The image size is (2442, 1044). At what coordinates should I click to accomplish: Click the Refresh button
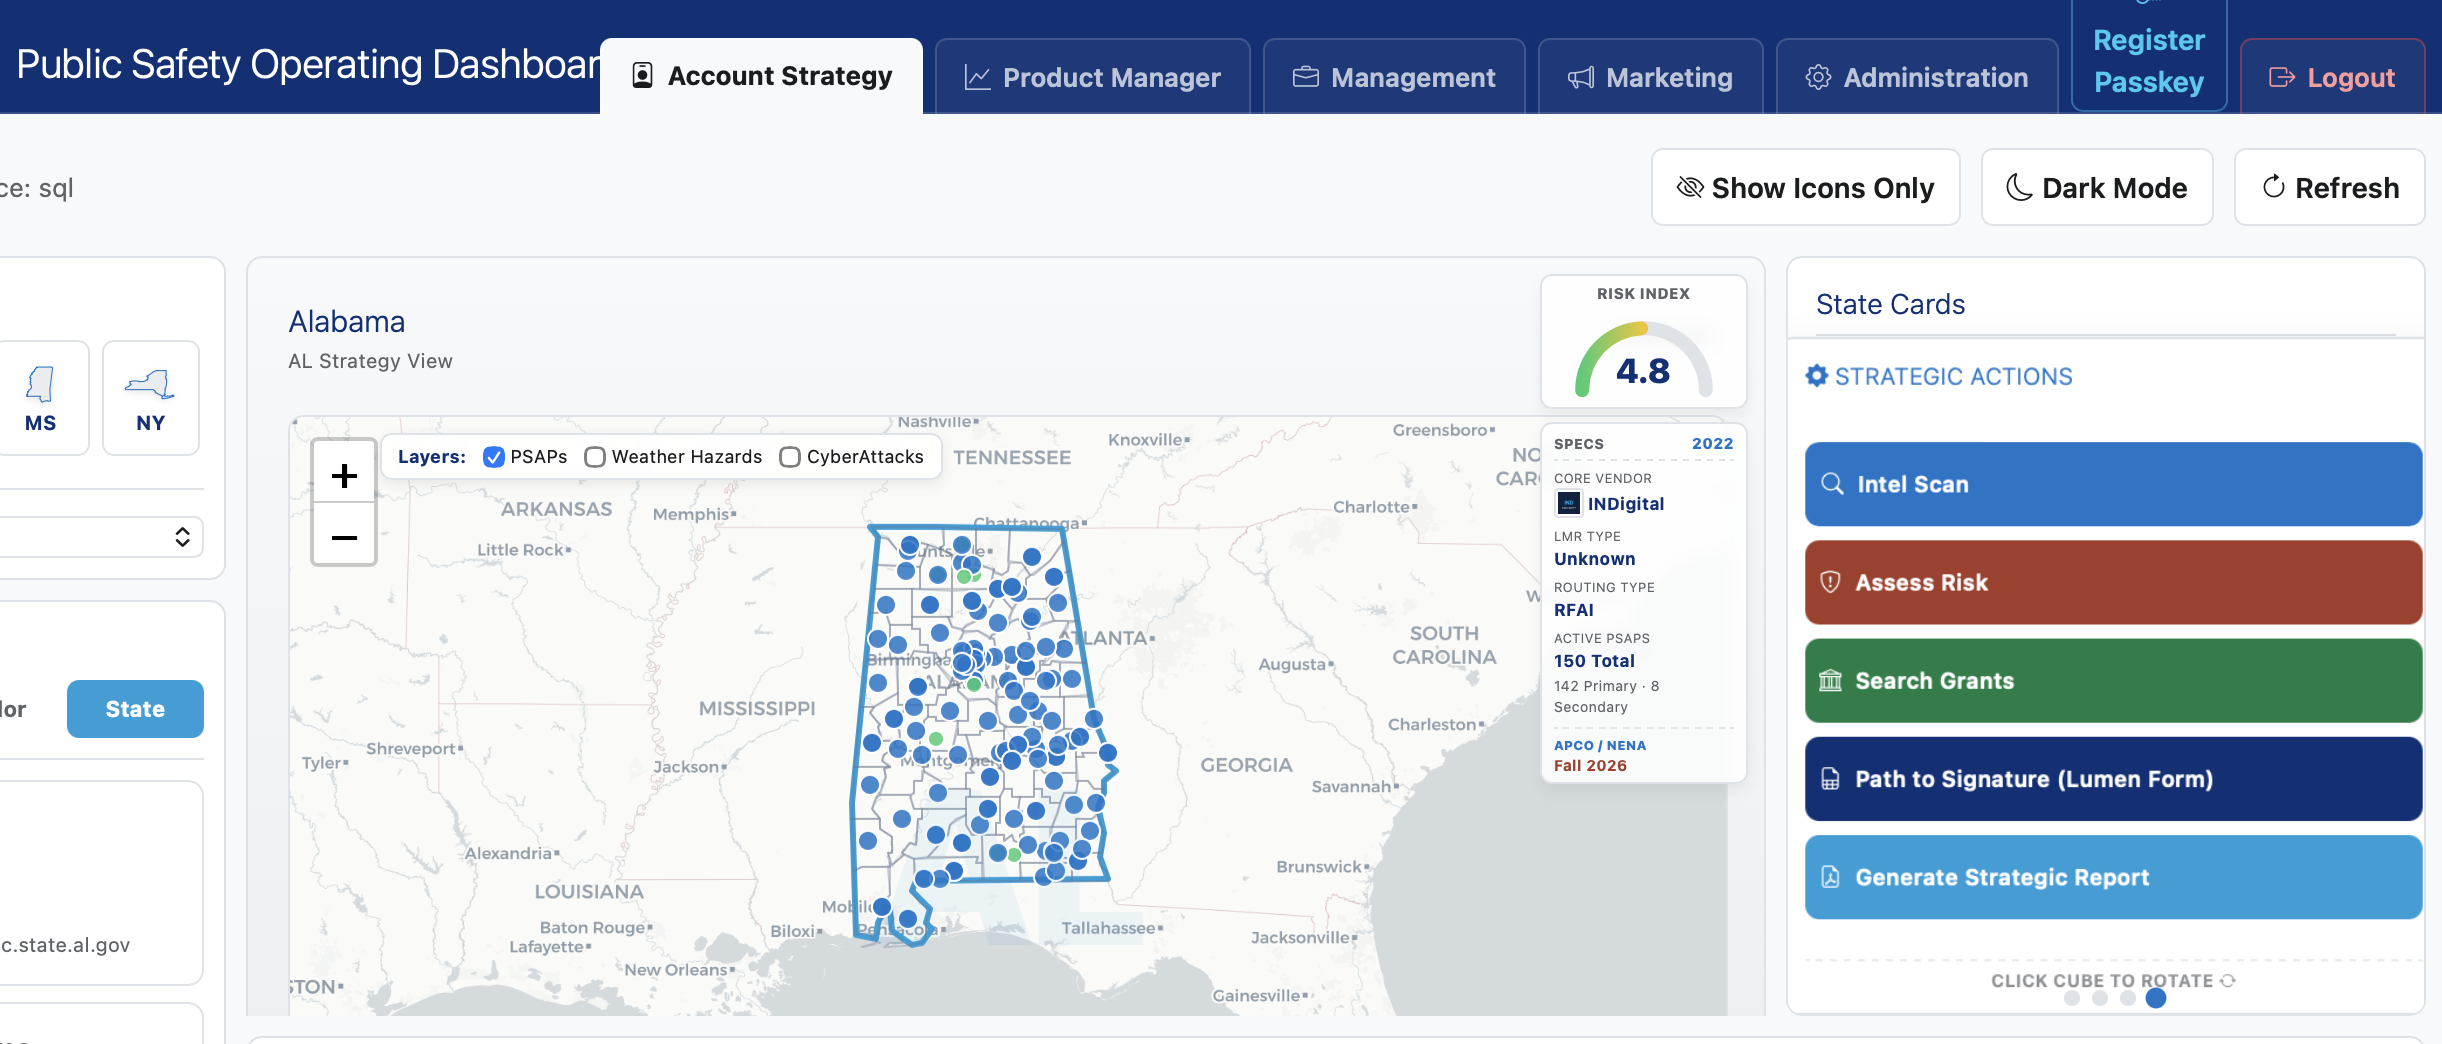(x=2329, y=187)
